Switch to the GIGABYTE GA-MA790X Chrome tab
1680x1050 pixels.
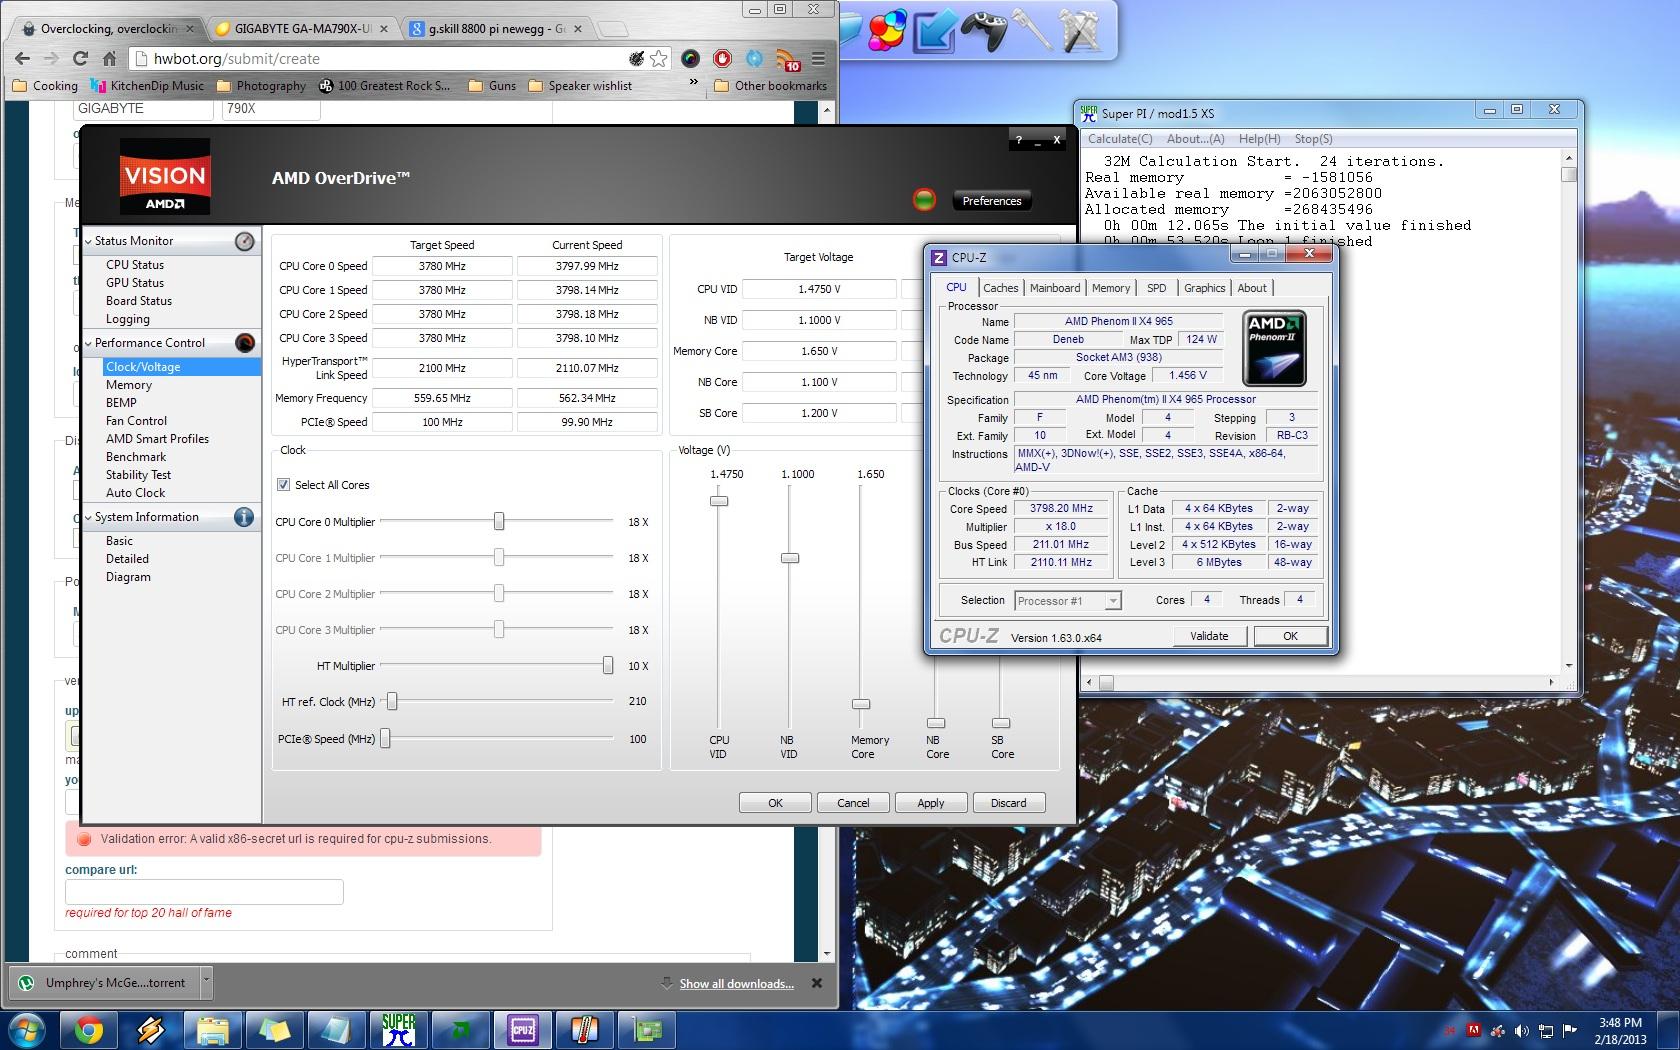302,29
